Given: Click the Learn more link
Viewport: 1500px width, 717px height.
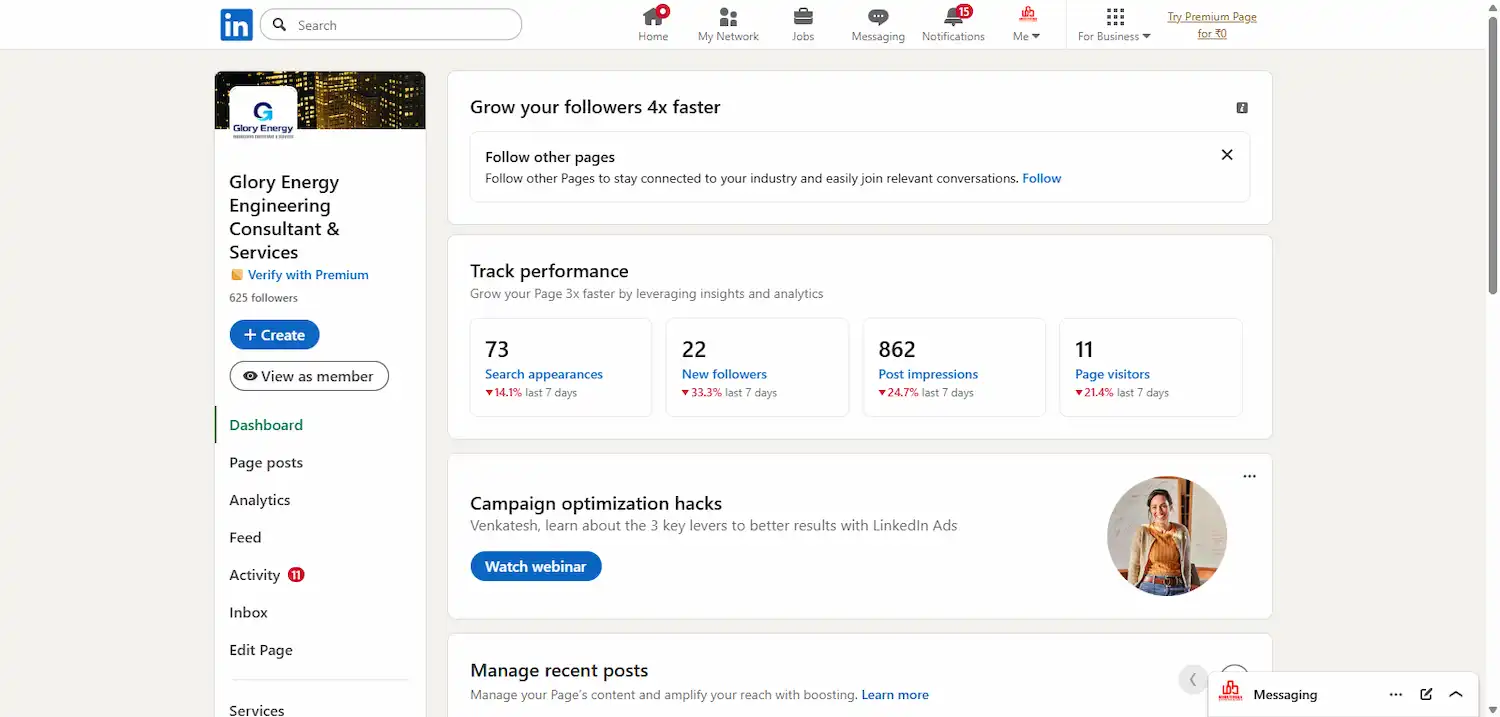Looking at the screenshot, I should click(895, 695).
